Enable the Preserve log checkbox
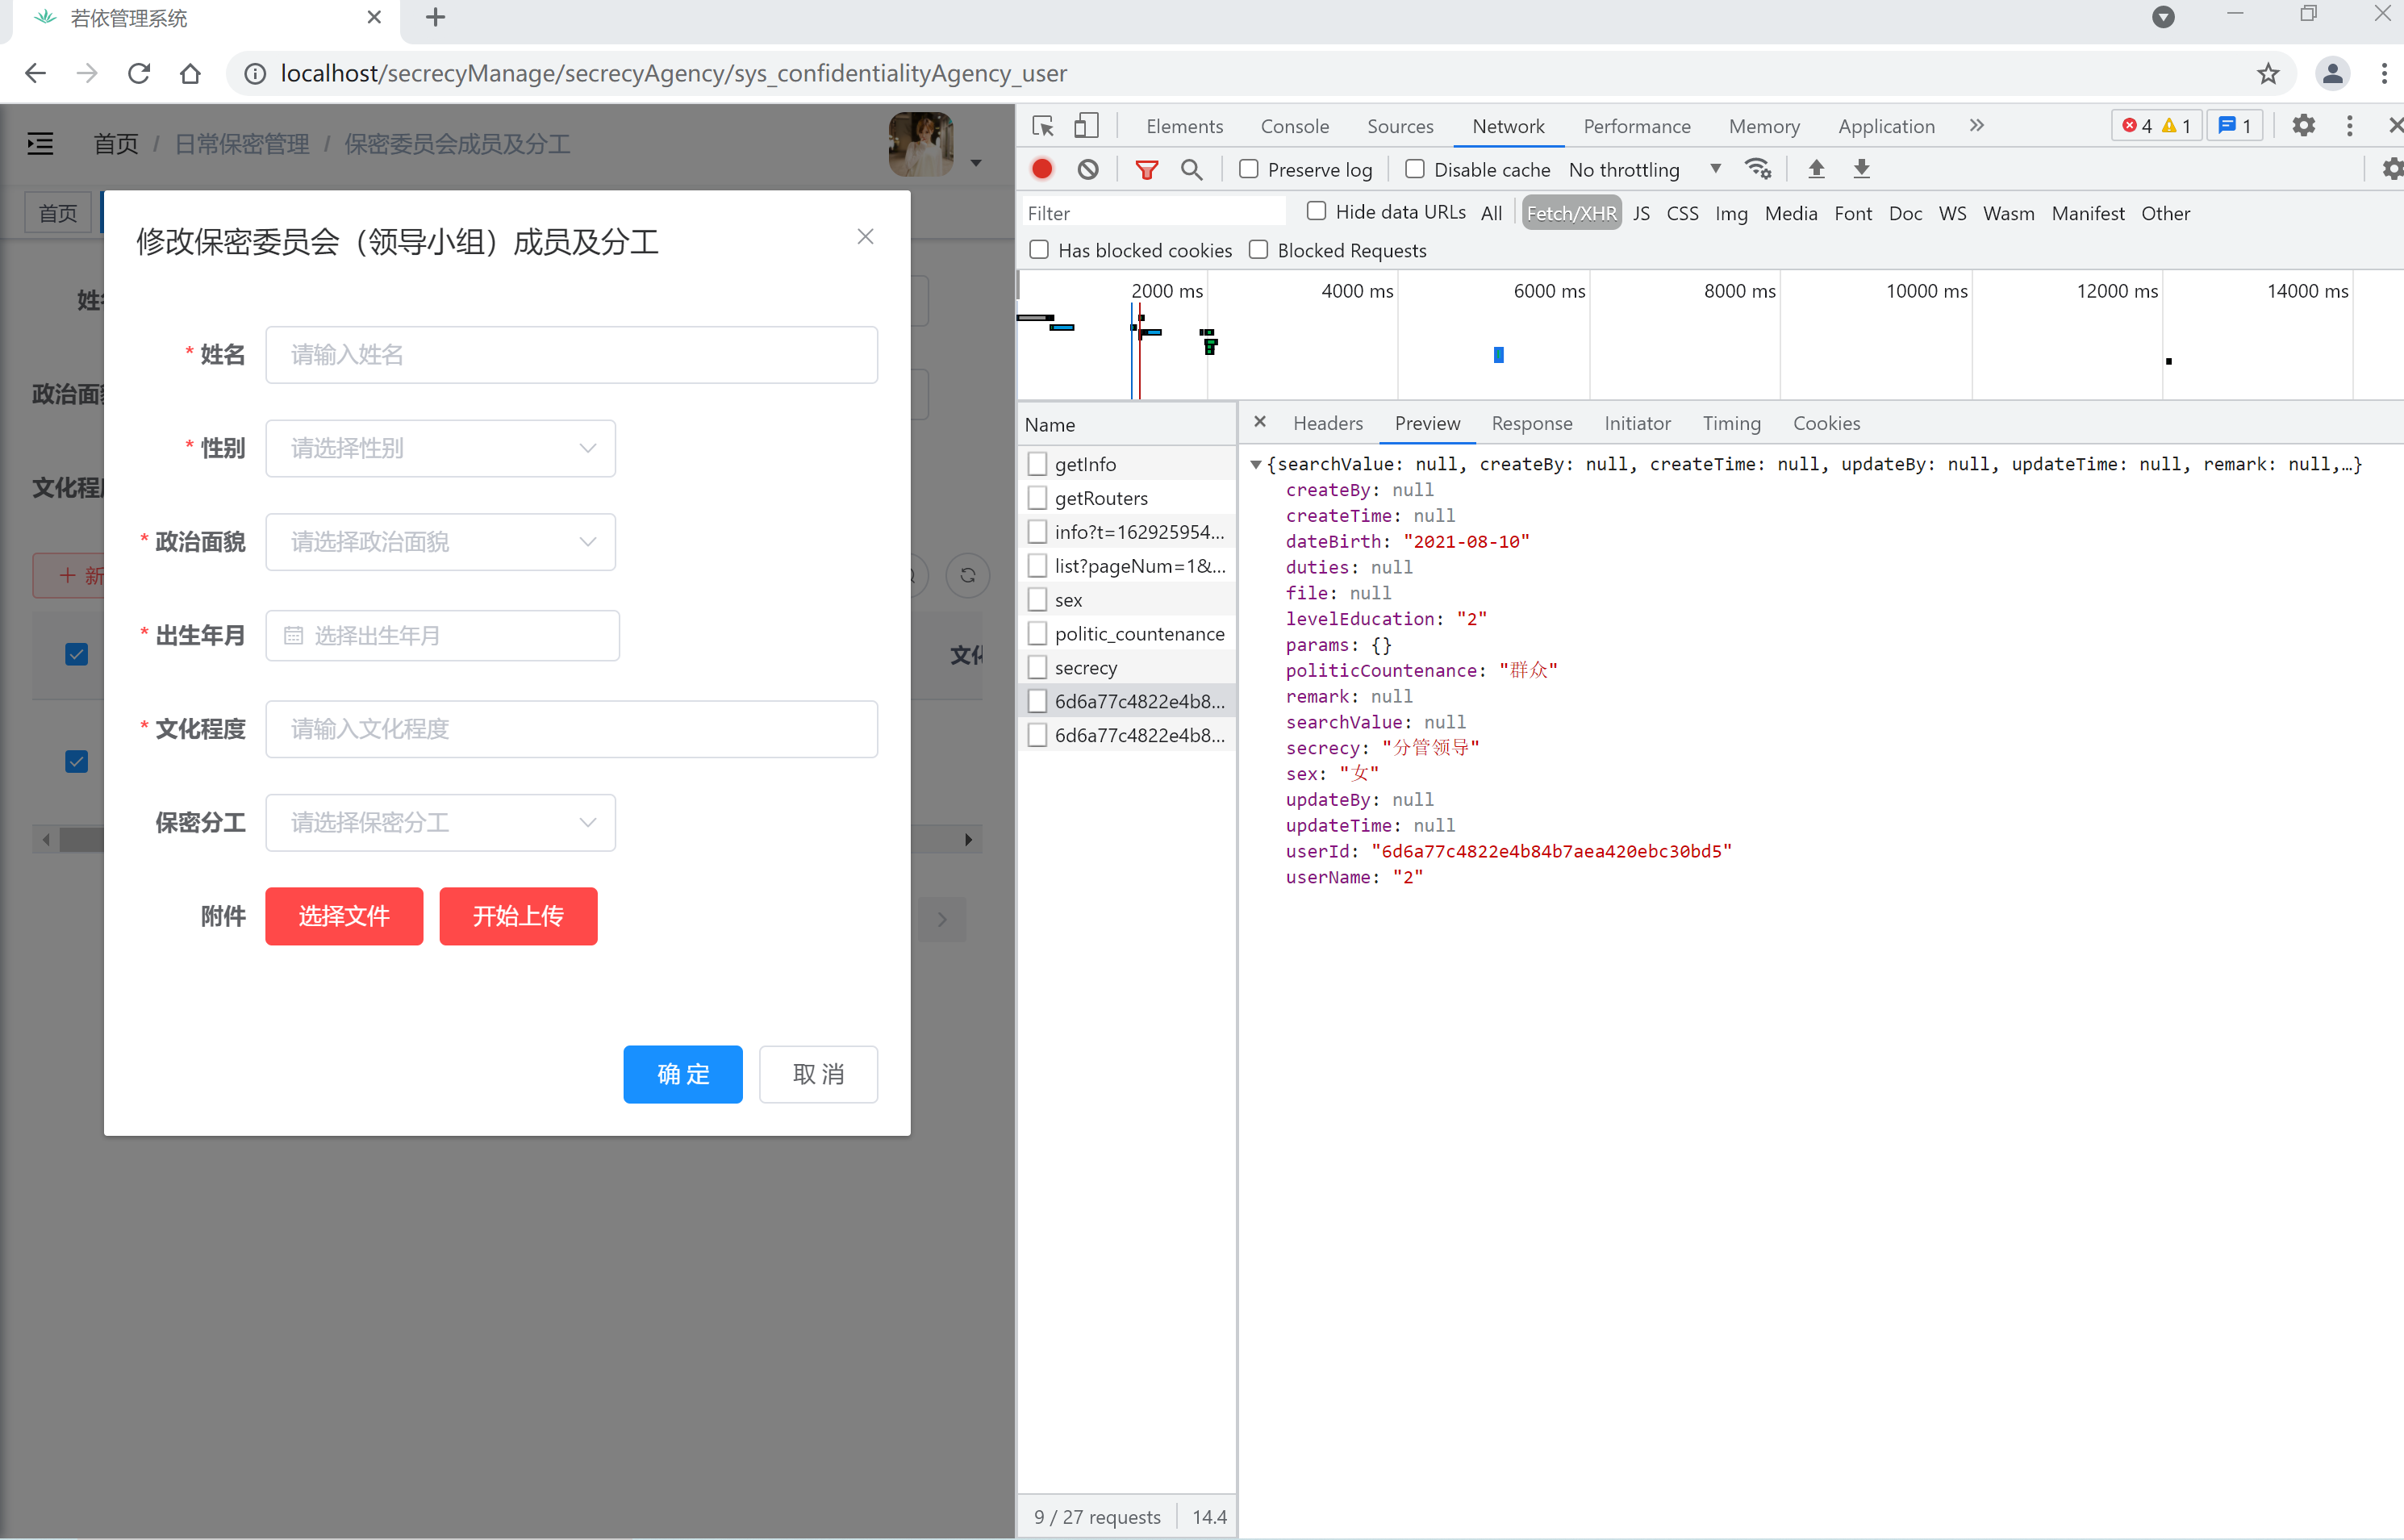This screenshot has height=1540, width=2404. 1249,169
